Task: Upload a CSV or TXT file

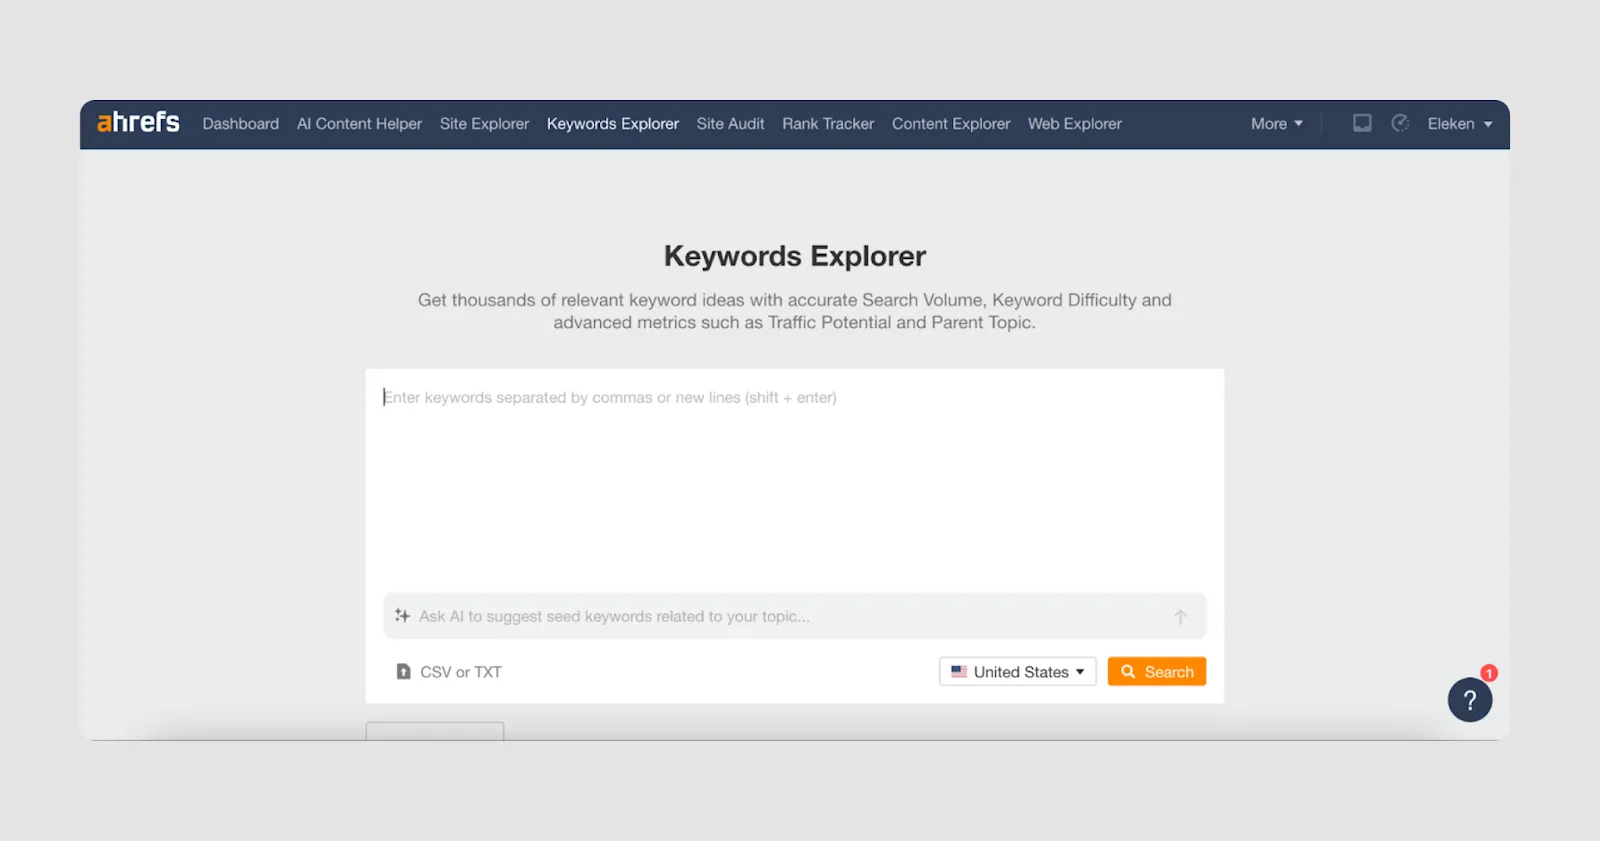Action: point(449,672)
